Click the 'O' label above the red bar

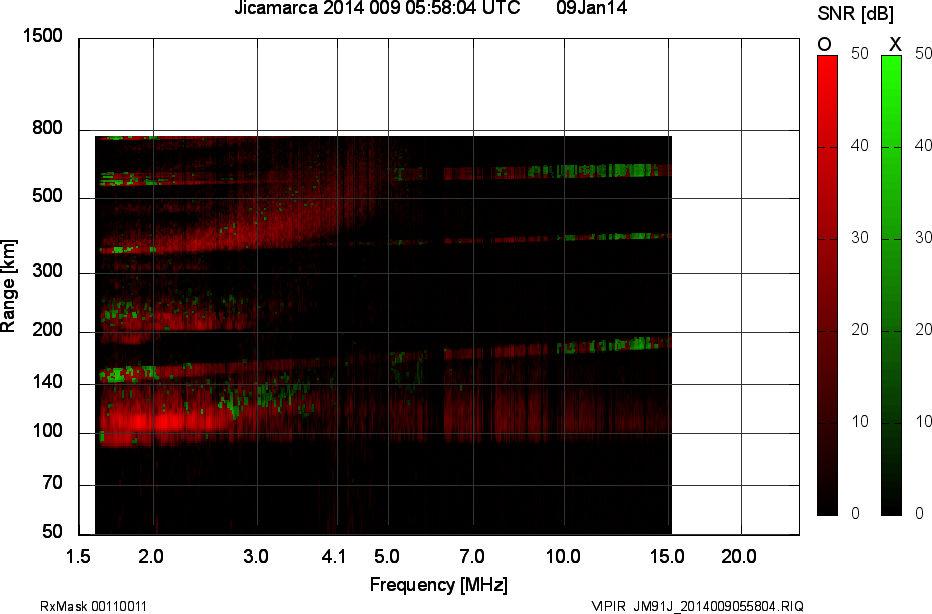pos(824,45)
